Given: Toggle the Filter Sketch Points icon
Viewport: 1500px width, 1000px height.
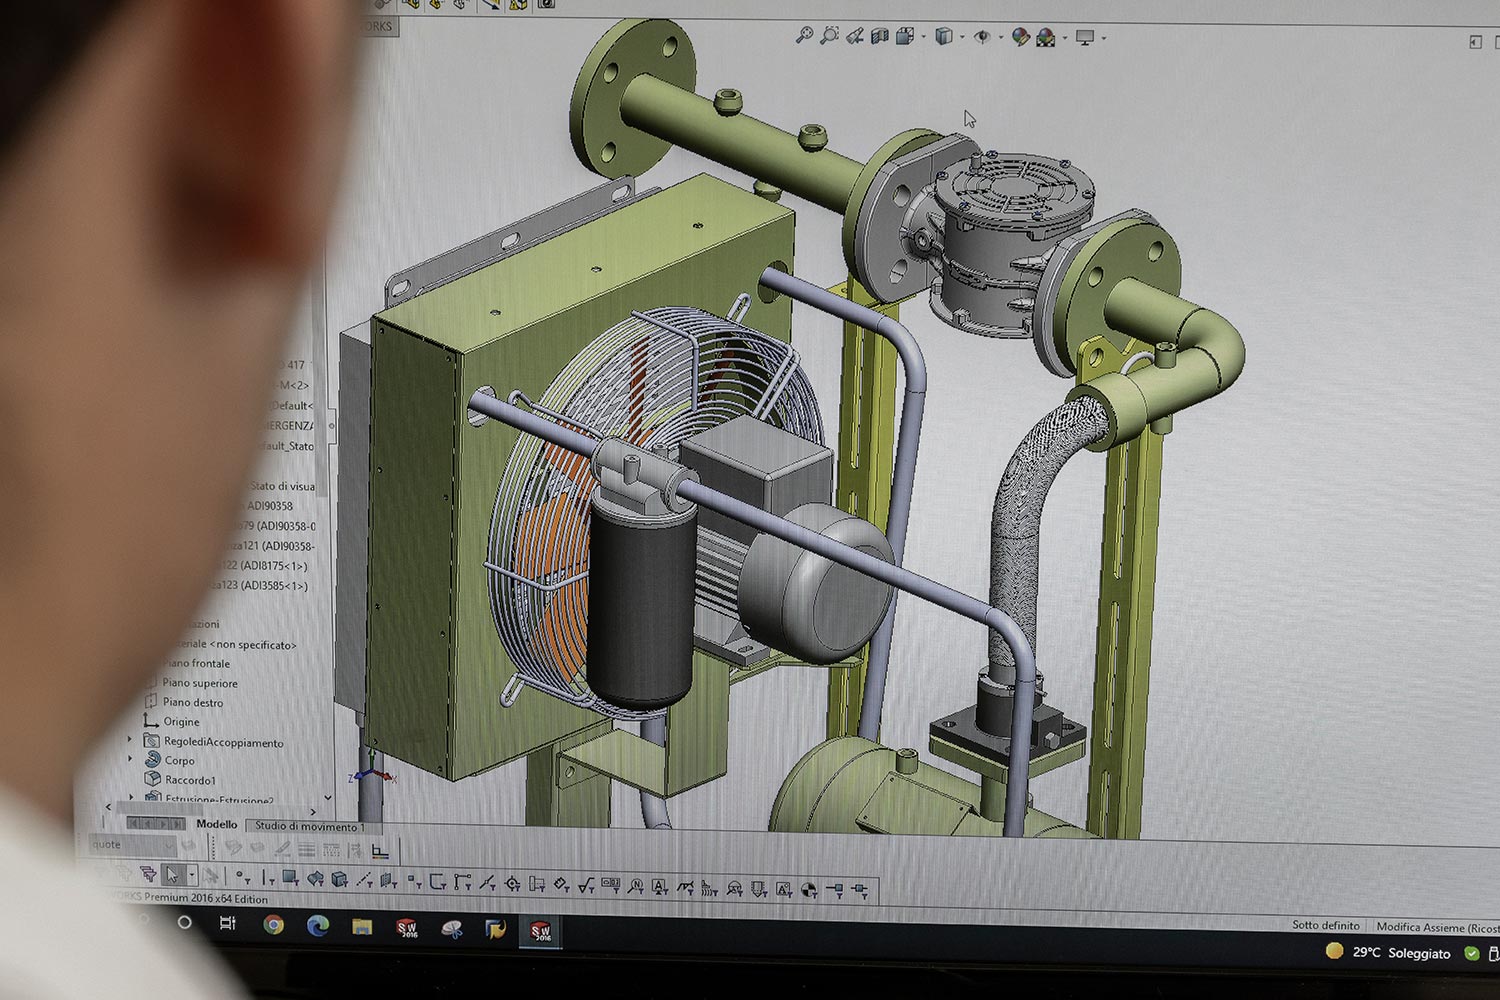Looking at the screenshot, I should 413,881.
